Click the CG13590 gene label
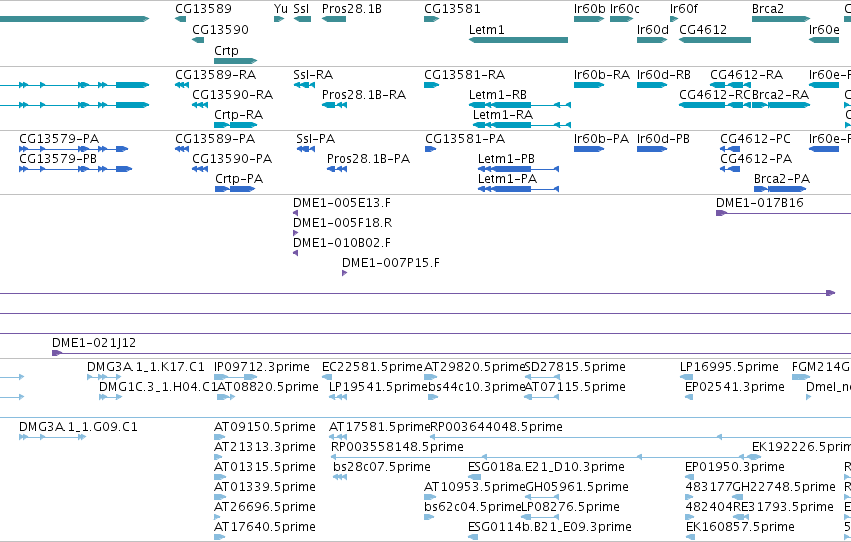Image resolution: width=851 pixels, height=542 pixels. [x=220, y=30]
